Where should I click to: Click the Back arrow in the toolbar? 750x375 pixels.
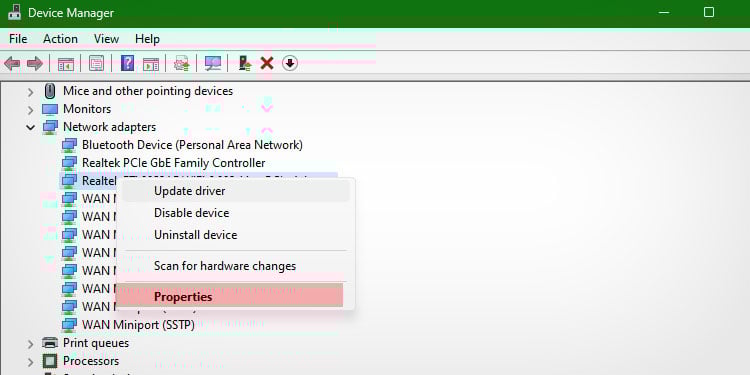coord(12,63)
